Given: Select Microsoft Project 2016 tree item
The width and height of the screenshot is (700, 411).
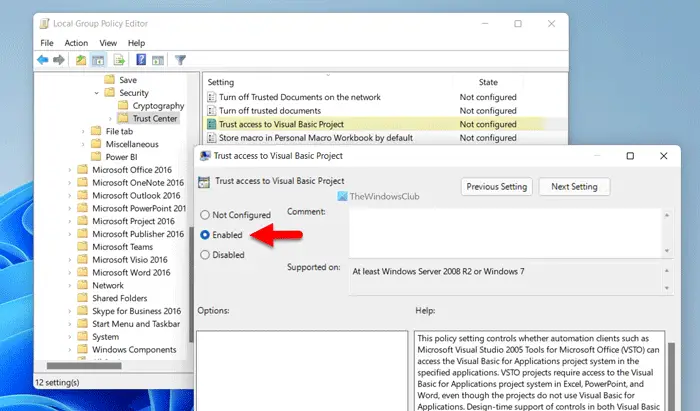Looking at the screenshot, I should pos(133,221).
